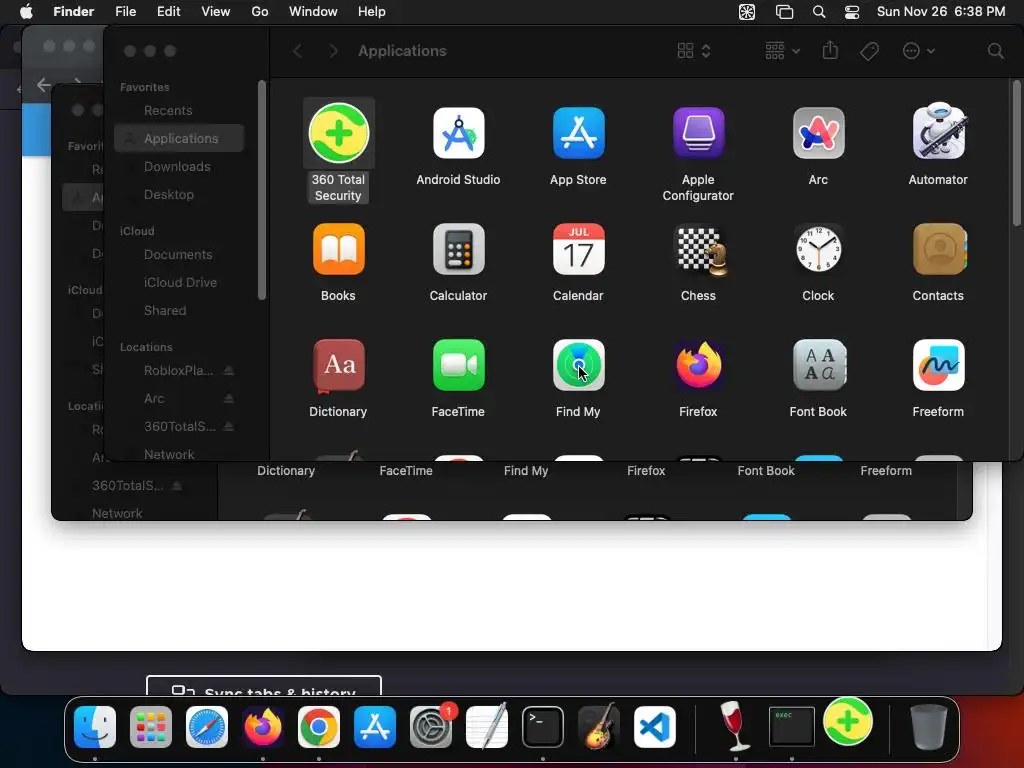Image resolution: width=1024 pixels, height=768 pixels.
Task: Eject the RobloxPla... volume
Action: (229, 370)
